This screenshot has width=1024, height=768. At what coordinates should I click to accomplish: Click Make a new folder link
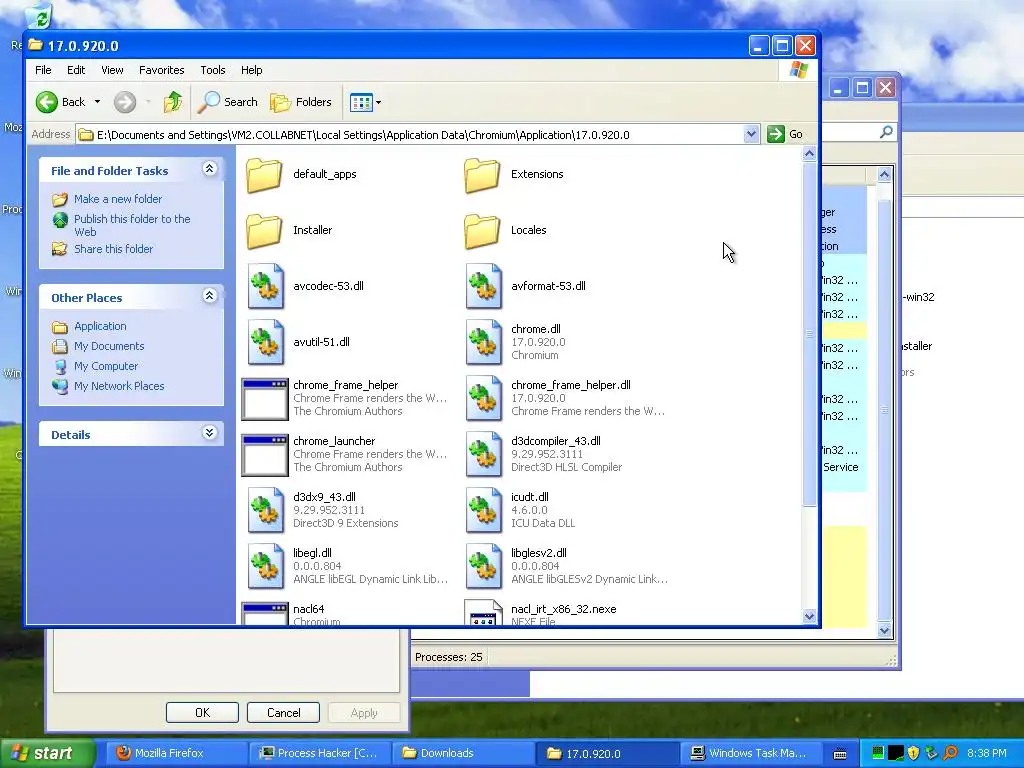coord(118,199)
